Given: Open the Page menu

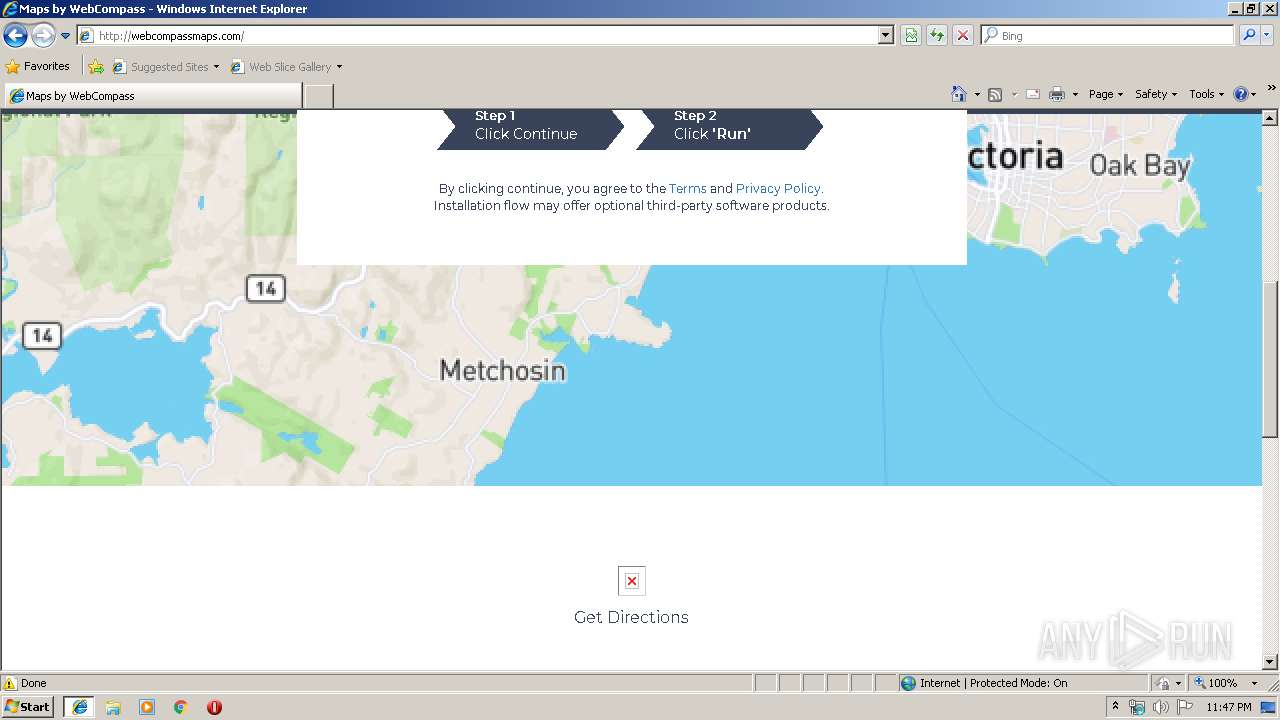Looking at the screenshot, I should click(x=1105, y=94).
